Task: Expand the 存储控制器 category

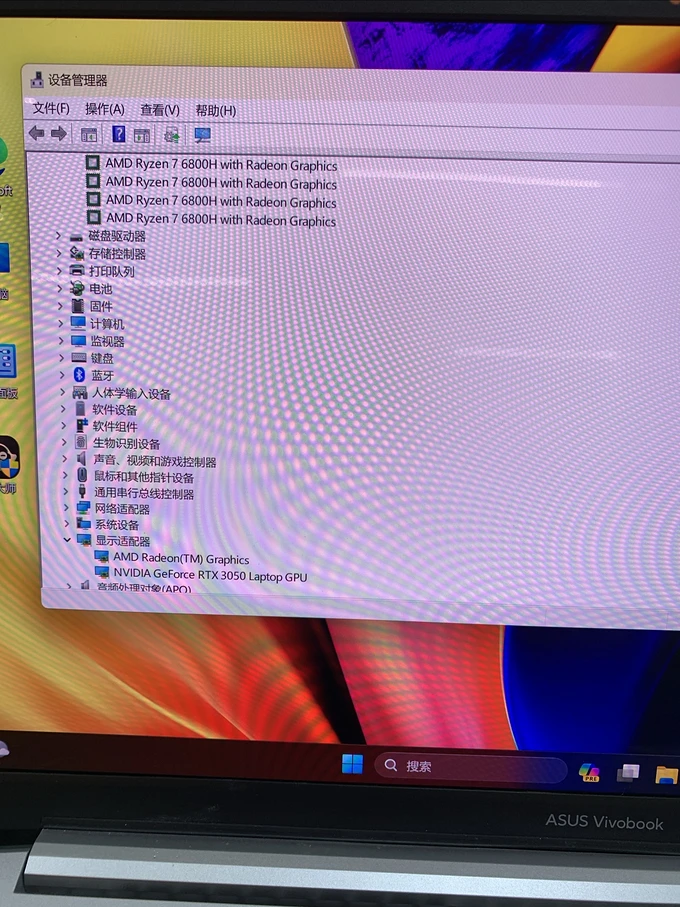Action: [x=59, y=253]
